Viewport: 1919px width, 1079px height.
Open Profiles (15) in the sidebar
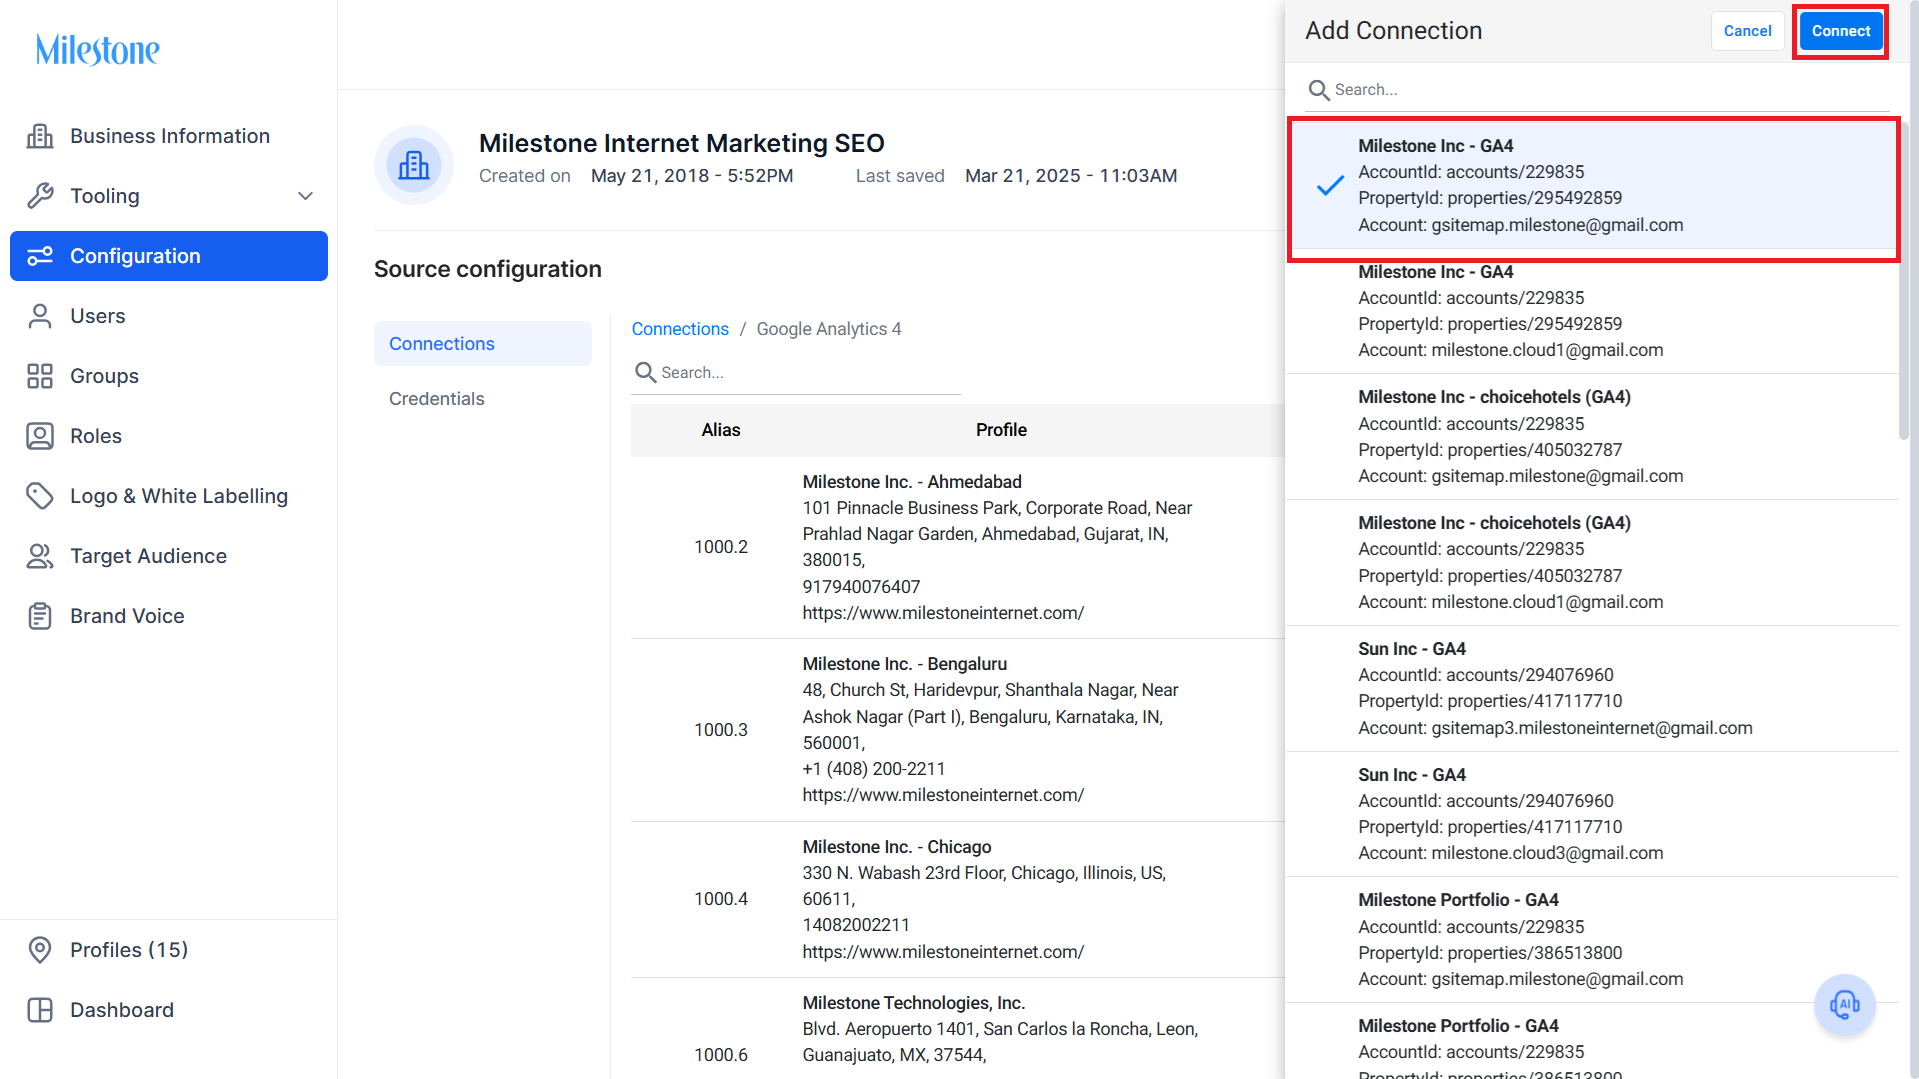pos(169,950)
